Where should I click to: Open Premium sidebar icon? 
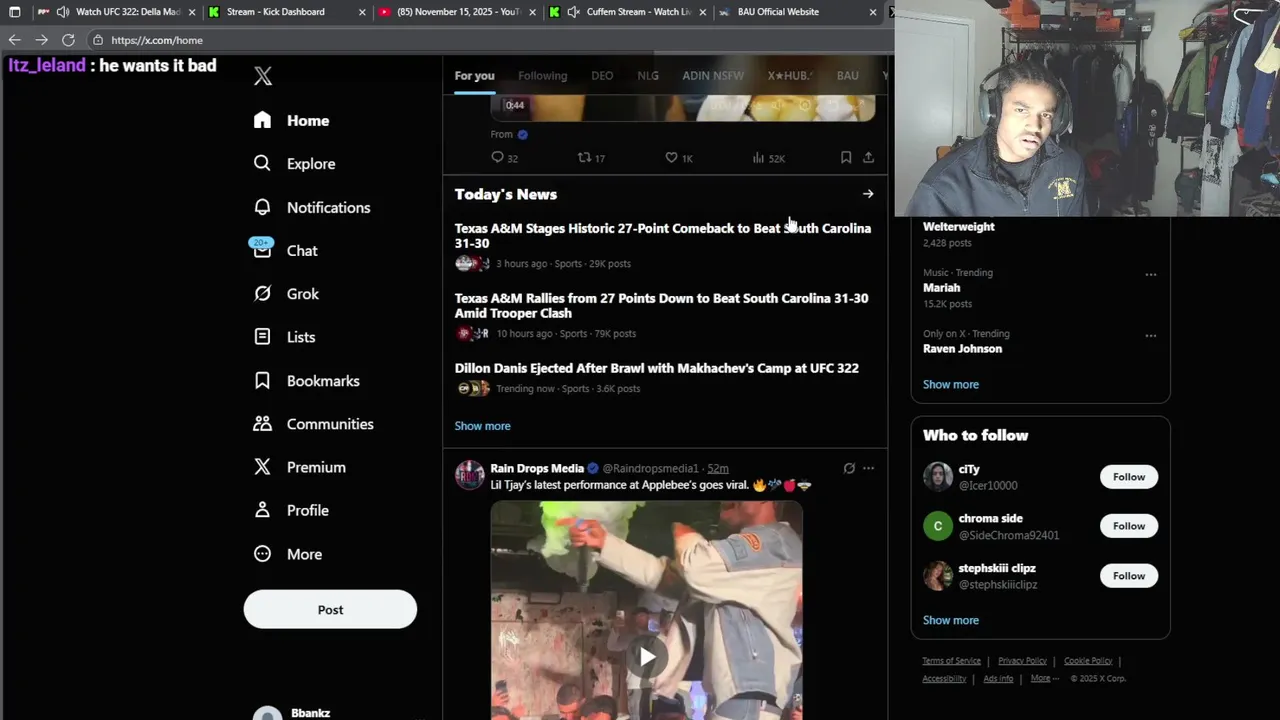click(x=262, y=467)
